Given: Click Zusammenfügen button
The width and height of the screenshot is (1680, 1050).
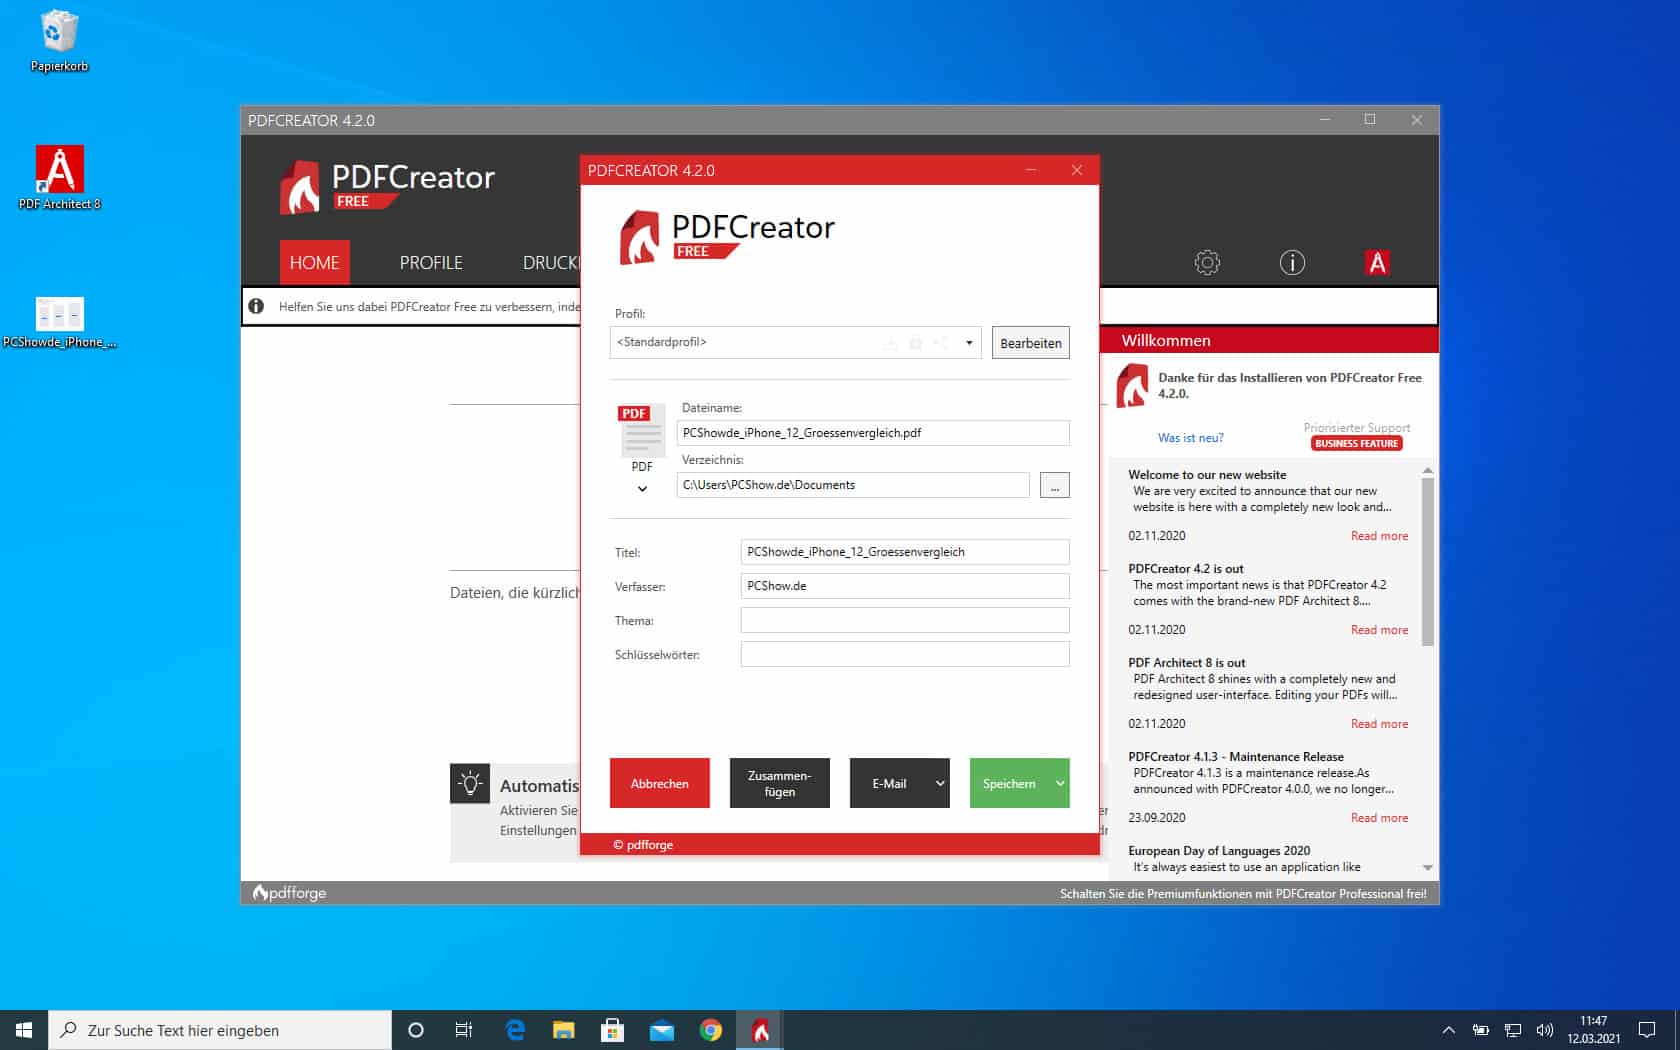Looking at the screenshot, I should 780,783.
